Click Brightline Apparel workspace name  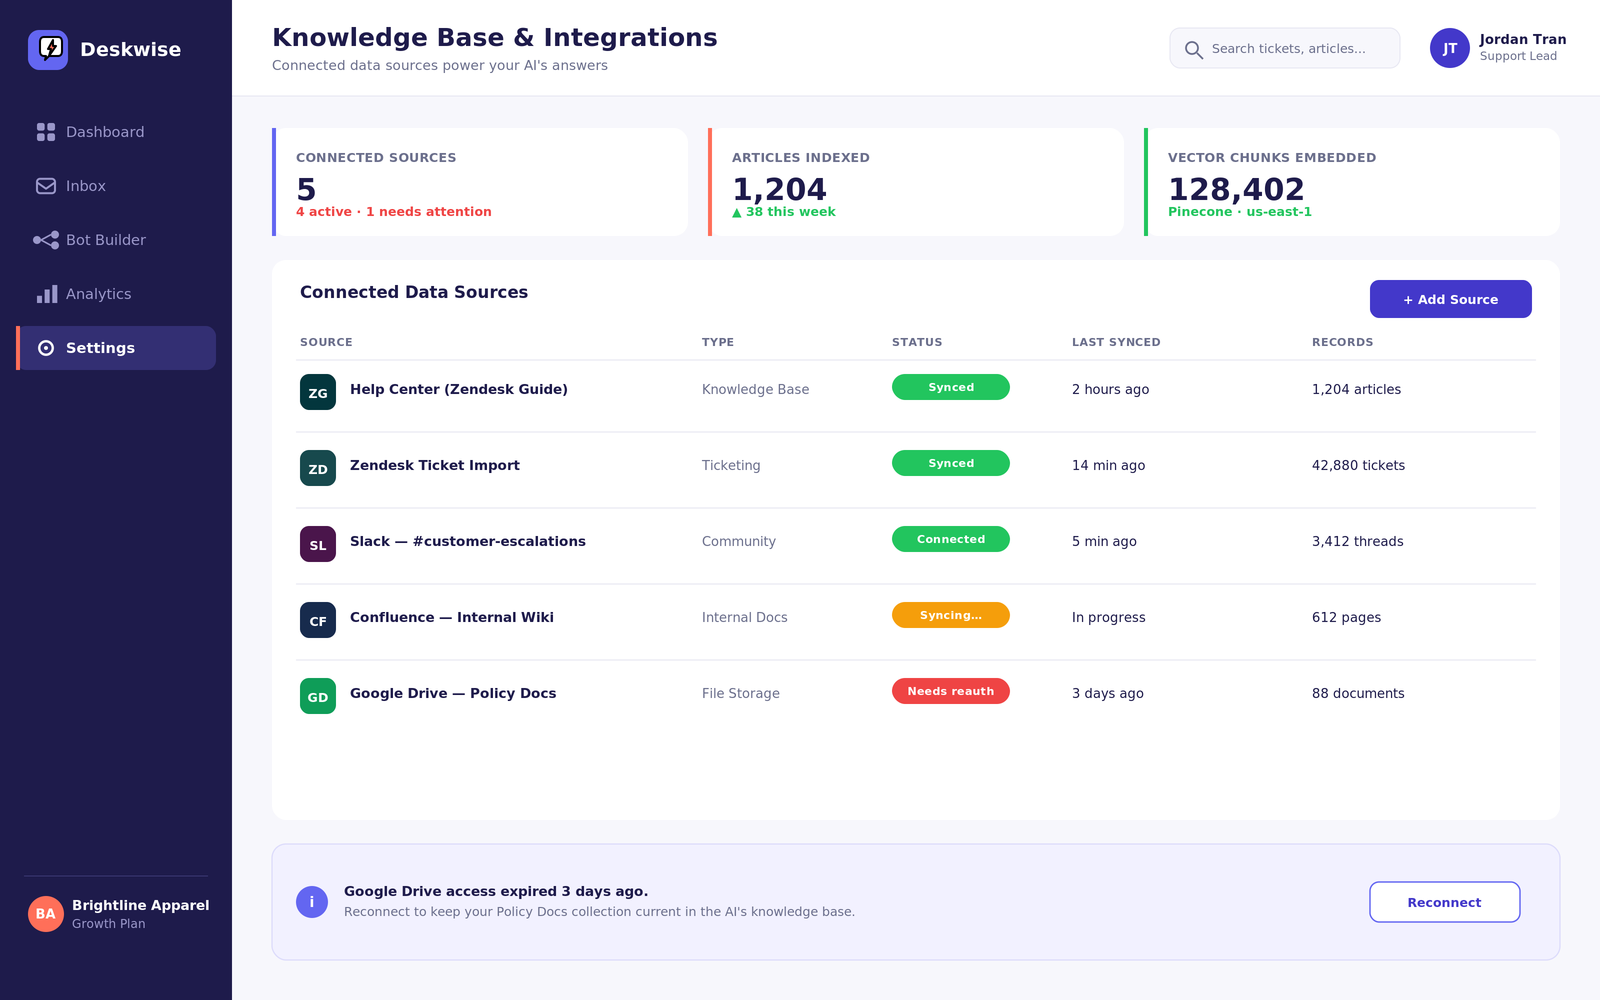141,905
